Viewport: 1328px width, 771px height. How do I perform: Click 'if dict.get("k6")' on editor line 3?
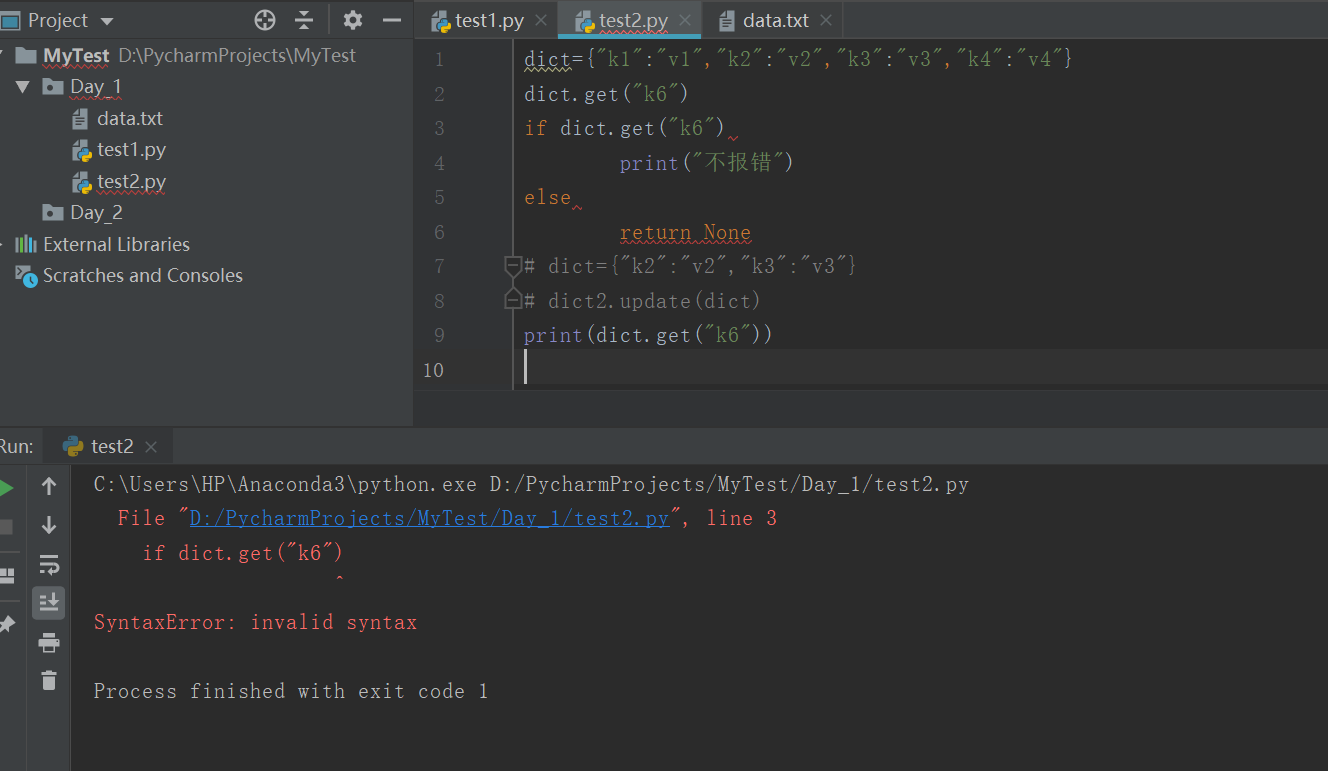tap(624, 128)
